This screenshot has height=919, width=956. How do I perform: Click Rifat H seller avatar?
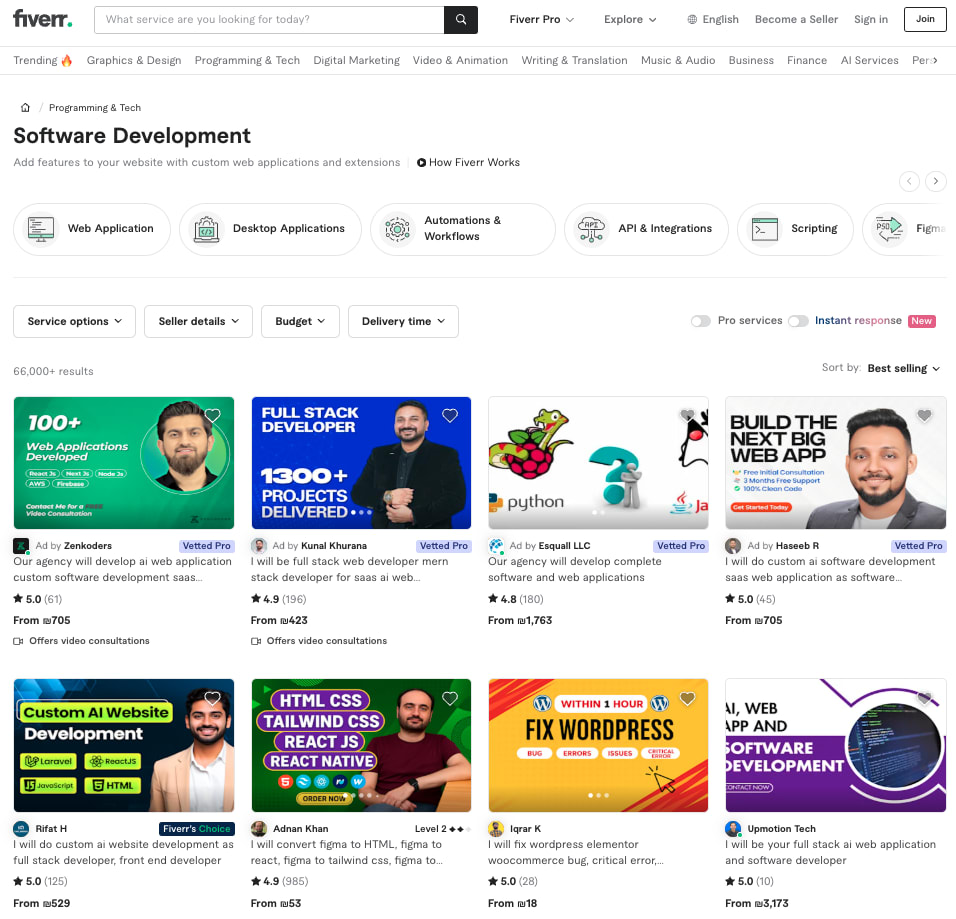(x=21, y=829)
